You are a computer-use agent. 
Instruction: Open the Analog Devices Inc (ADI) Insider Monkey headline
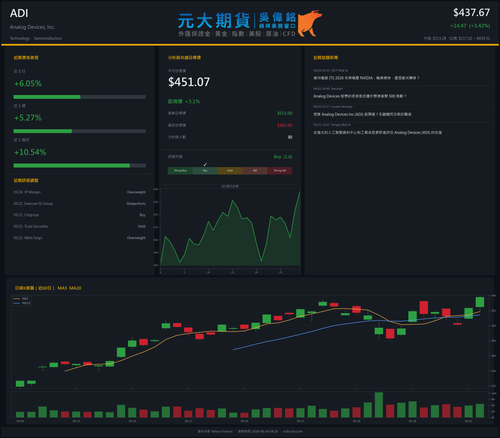pyautogui.click(x=362, y=114)
